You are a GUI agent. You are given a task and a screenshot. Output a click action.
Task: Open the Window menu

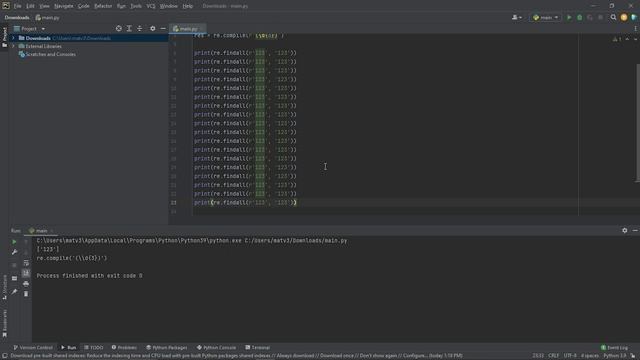pyautogui.click(x=169, y=6)
